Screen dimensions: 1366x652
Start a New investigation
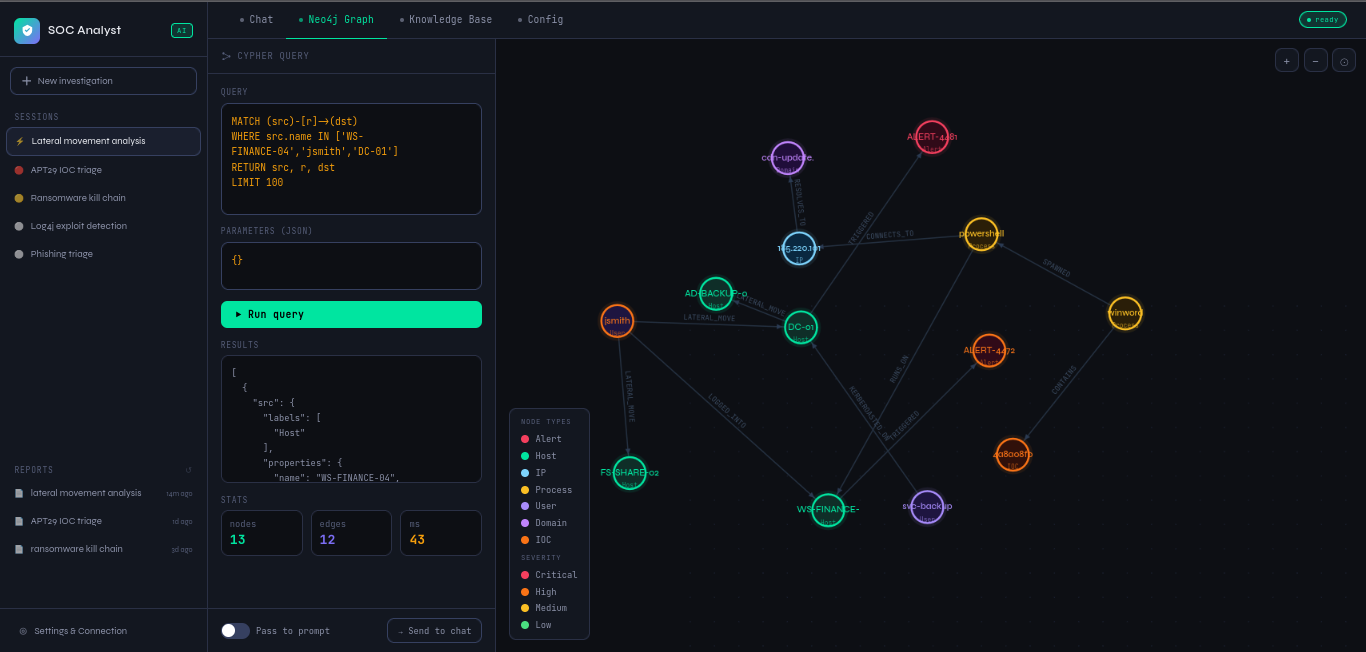[x=103, y=81]
